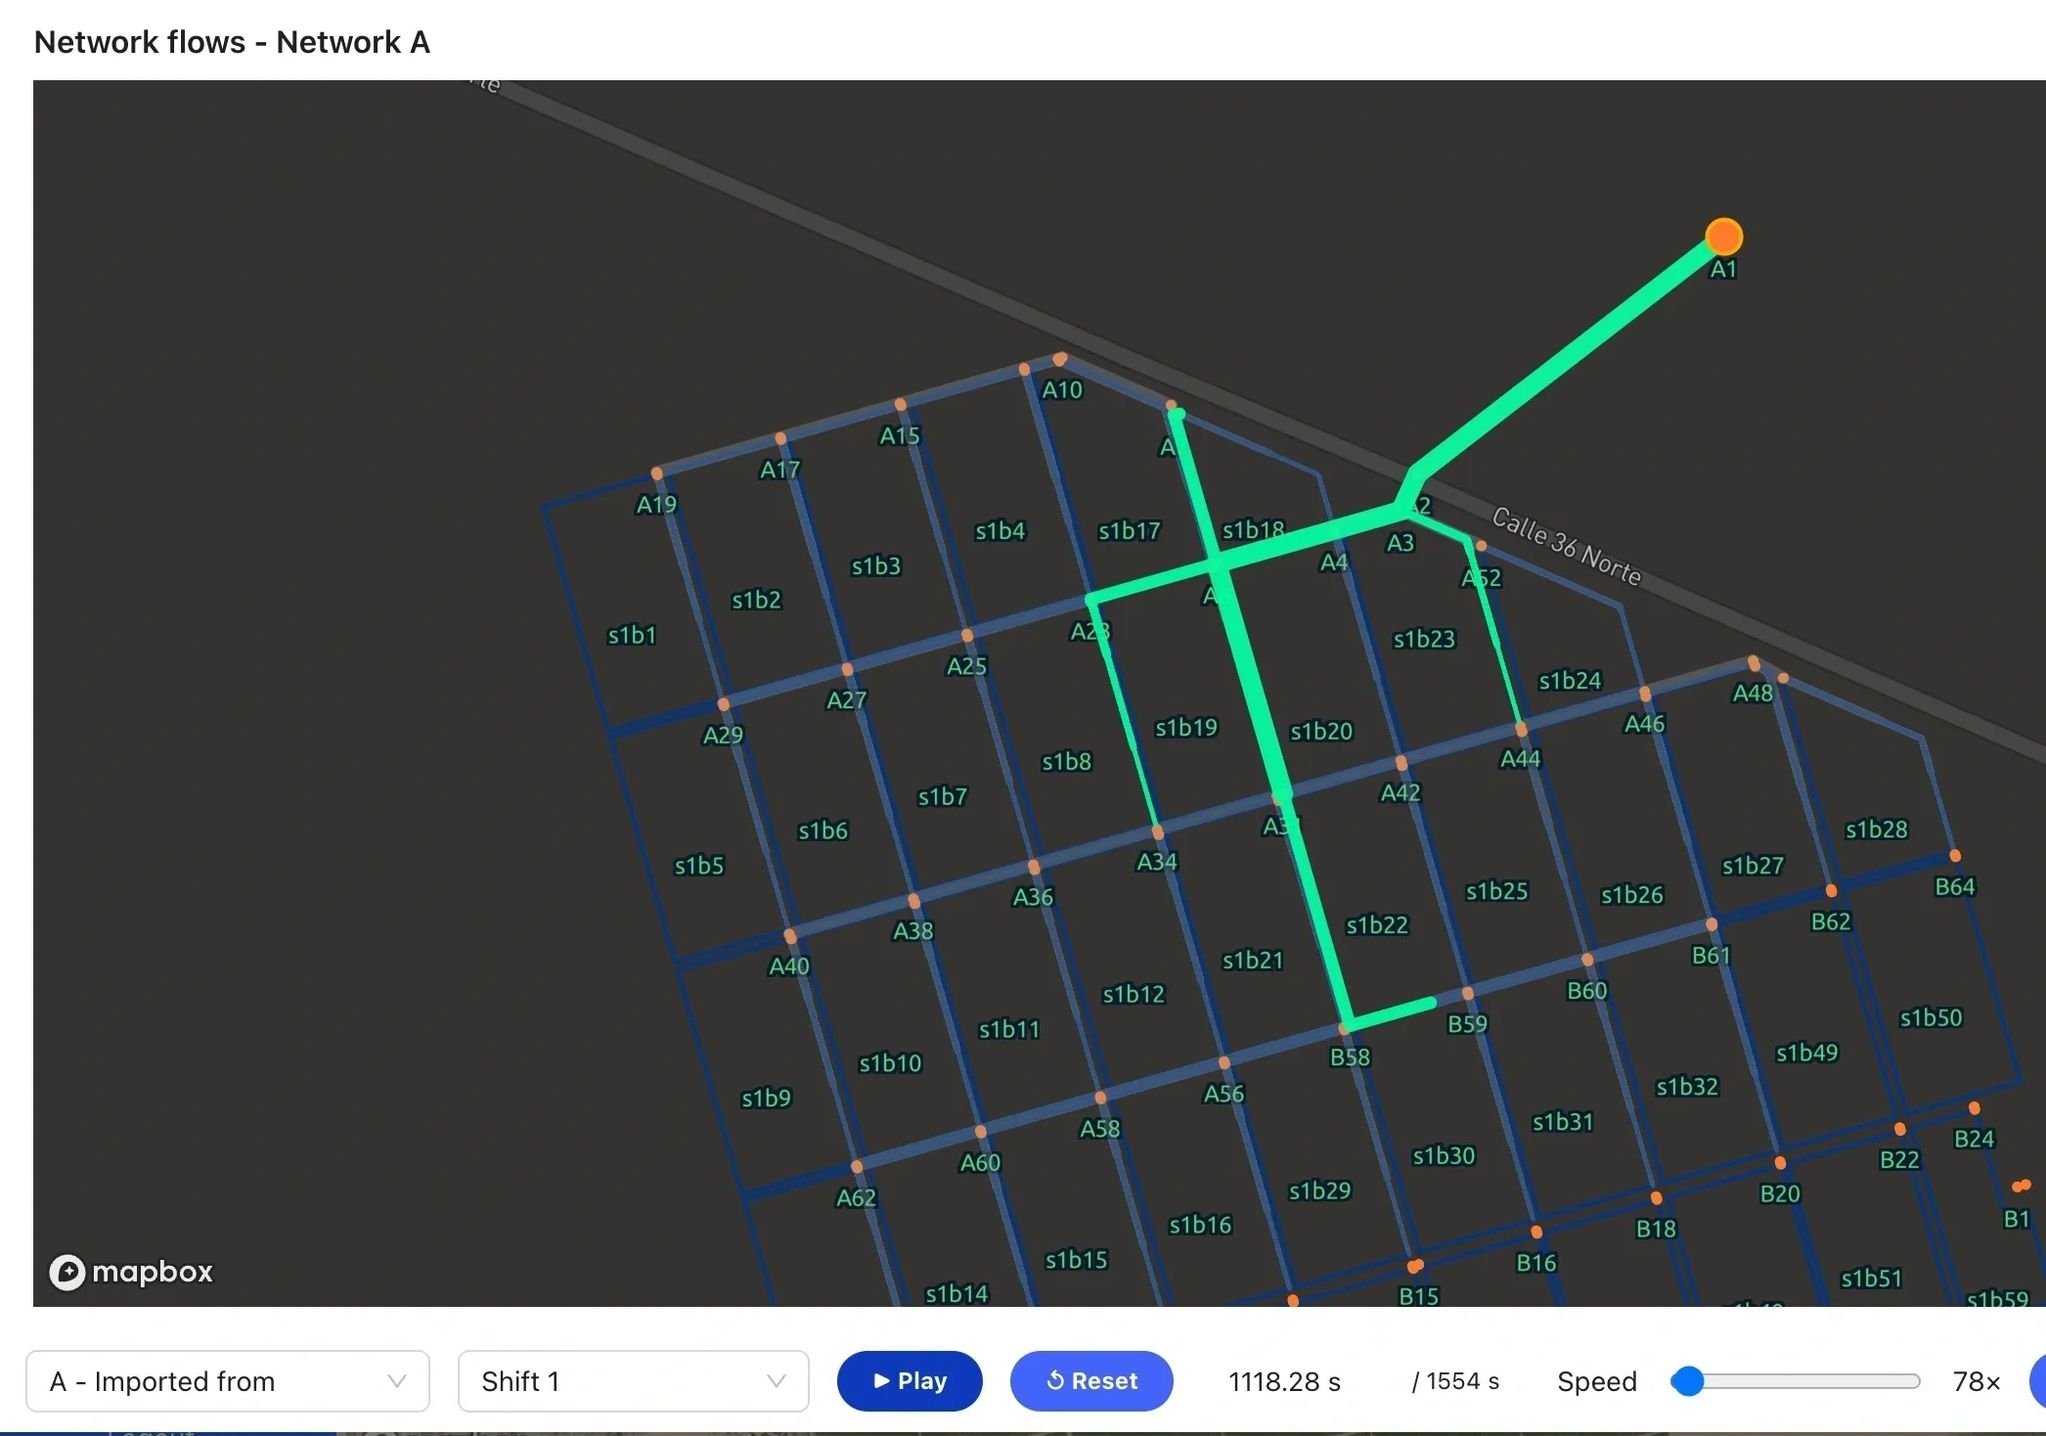Click the A44 node label
Screen dimensions: 2046x1436
tap(1520, 759)
